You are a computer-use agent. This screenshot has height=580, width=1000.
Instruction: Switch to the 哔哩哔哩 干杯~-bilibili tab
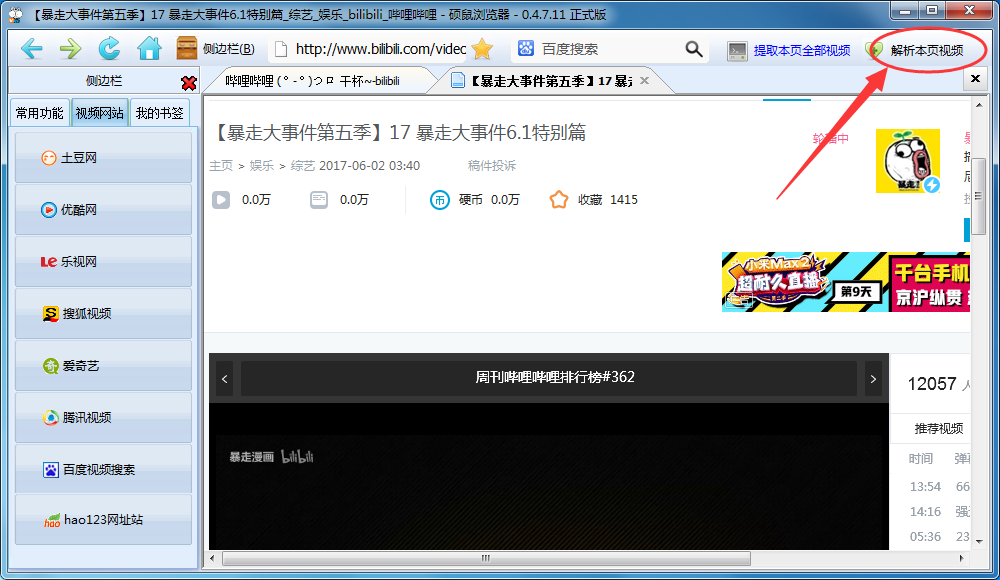pos(312,81)
